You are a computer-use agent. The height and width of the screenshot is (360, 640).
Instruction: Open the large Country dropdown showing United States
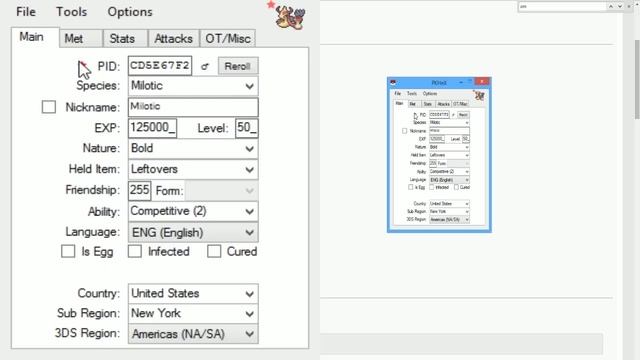click(193, 293)
